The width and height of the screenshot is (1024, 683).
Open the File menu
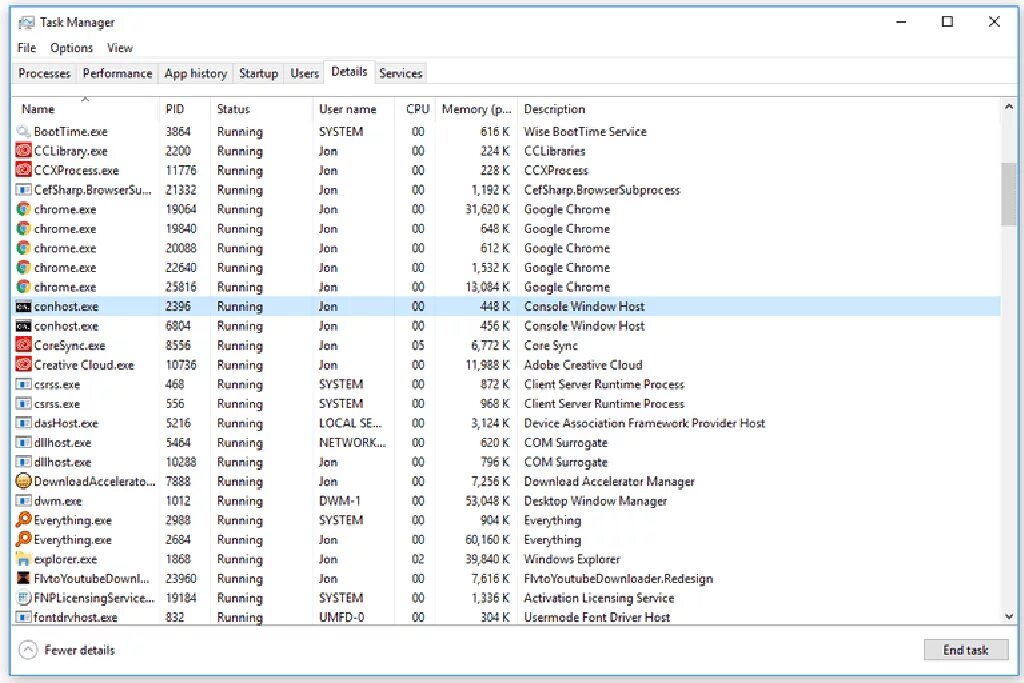27,48
